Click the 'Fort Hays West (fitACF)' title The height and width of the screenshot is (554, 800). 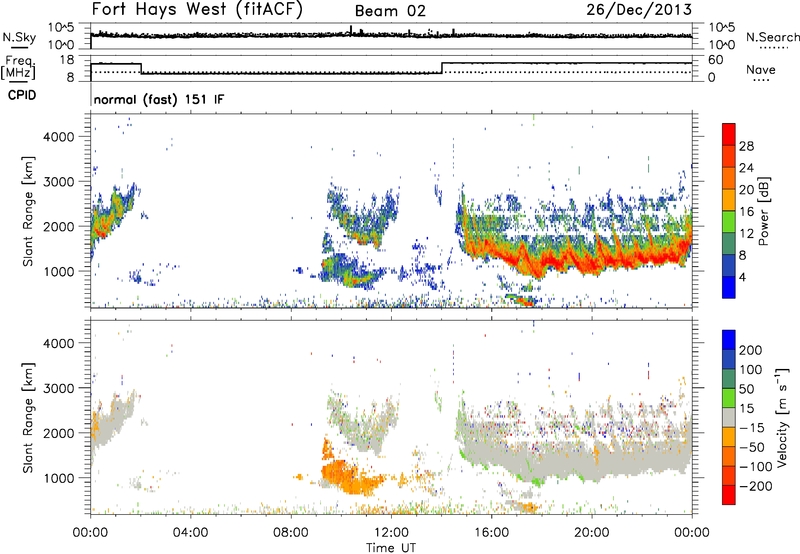pos(197,10)
